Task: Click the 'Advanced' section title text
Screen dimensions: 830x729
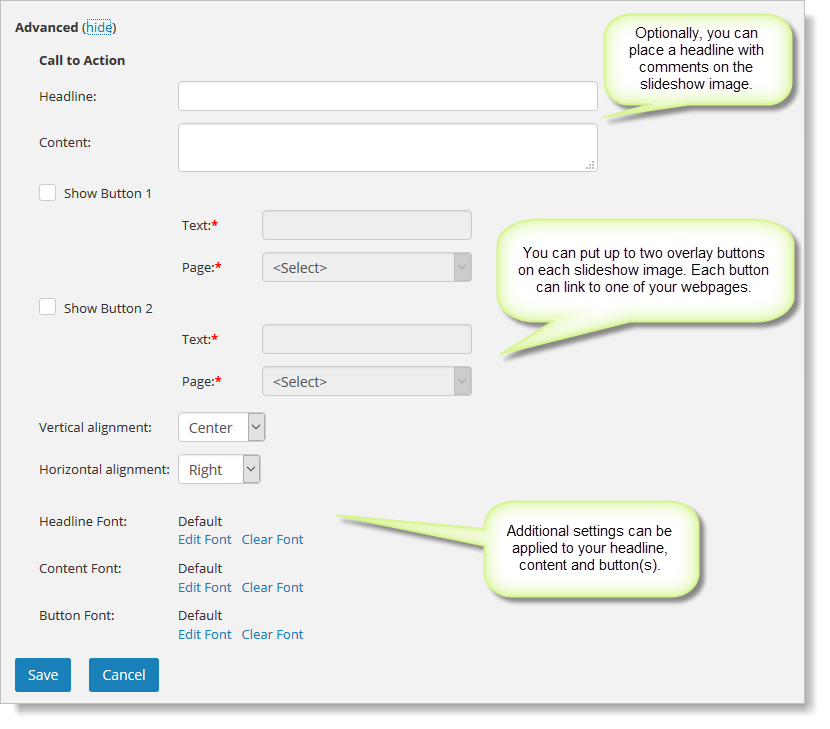Action: [x=47, y=28]
